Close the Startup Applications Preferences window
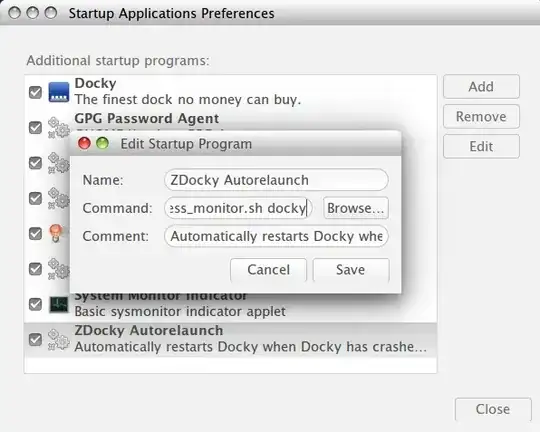 click(x=493, y=409)
